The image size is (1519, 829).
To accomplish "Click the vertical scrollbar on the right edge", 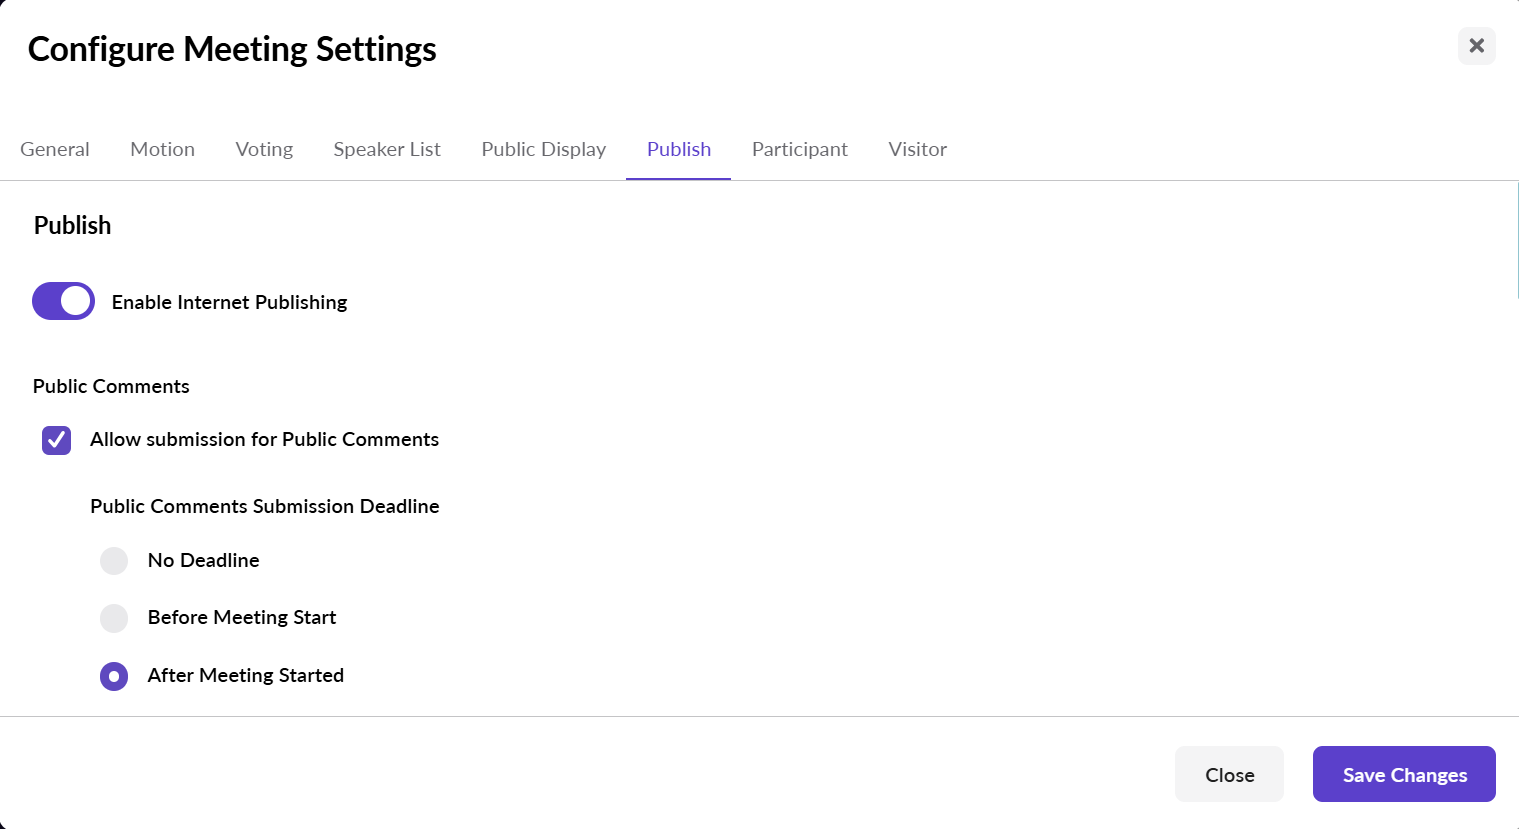I will pos(1516,240).
